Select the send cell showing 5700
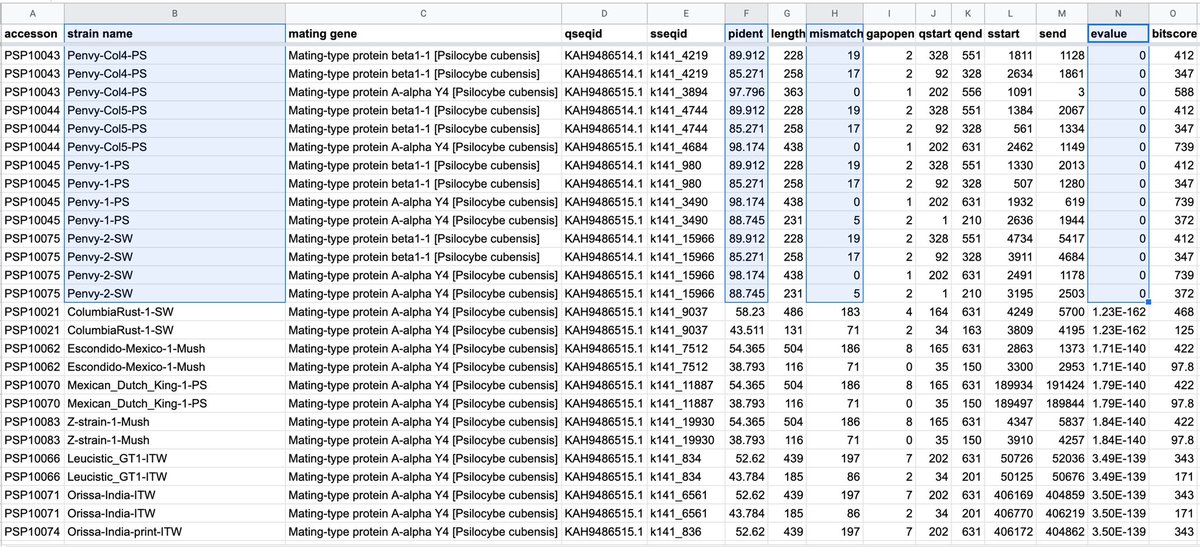 1062,312
